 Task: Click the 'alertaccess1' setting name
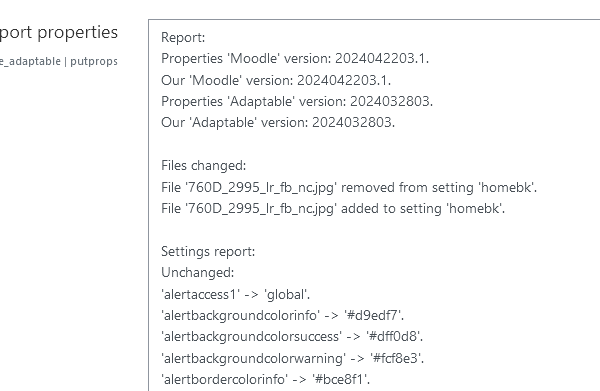(201, 295)
